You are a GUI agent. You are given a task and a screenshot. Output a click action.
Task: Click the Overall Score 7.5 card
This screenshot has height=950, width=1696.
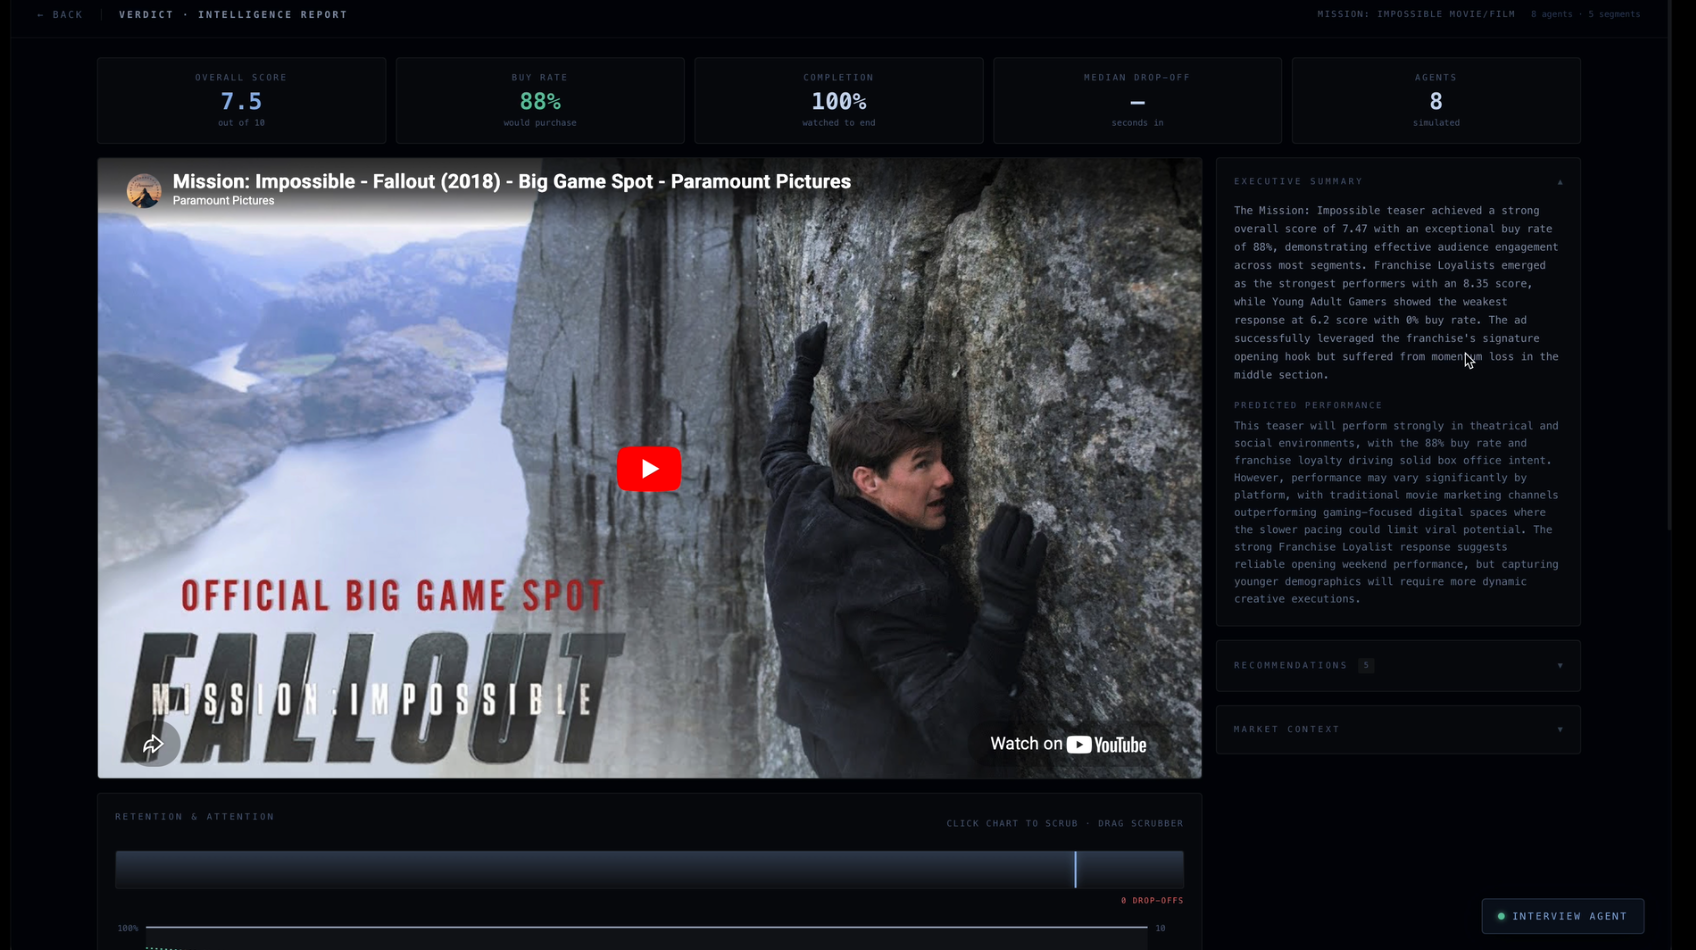[x=241, y=100]
